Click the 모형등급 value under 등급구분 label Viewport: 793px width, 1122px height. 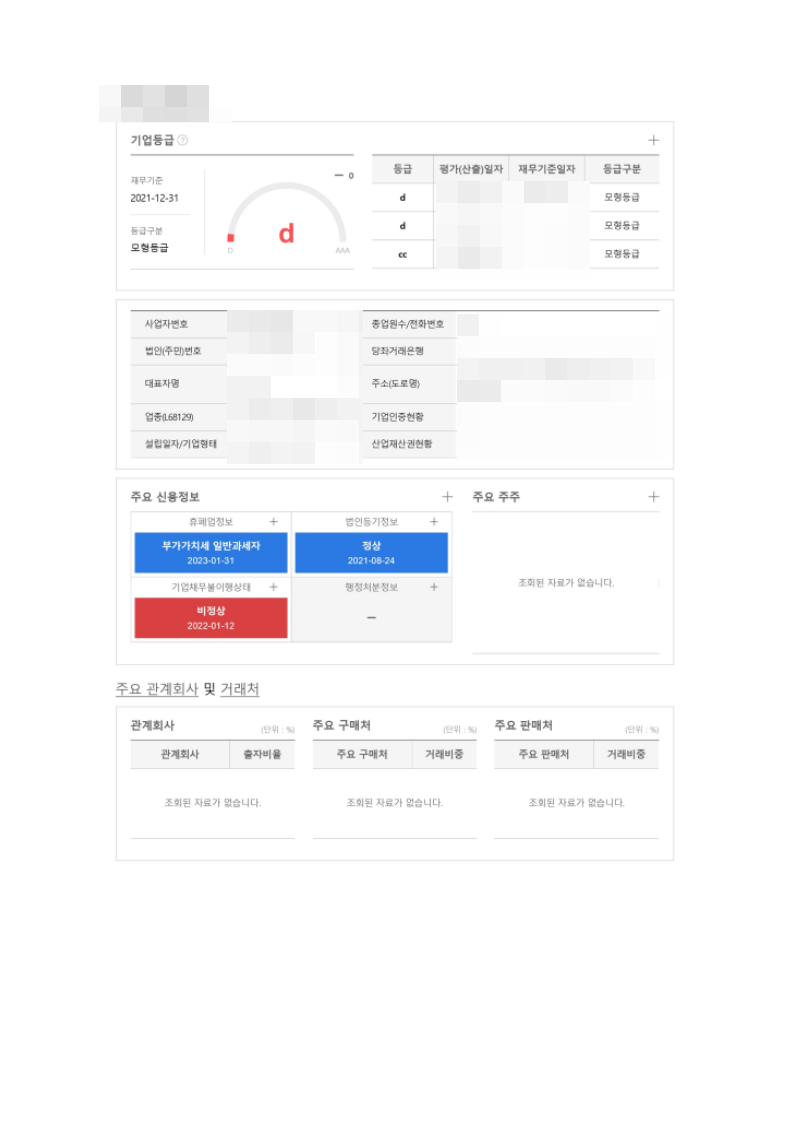150,248
